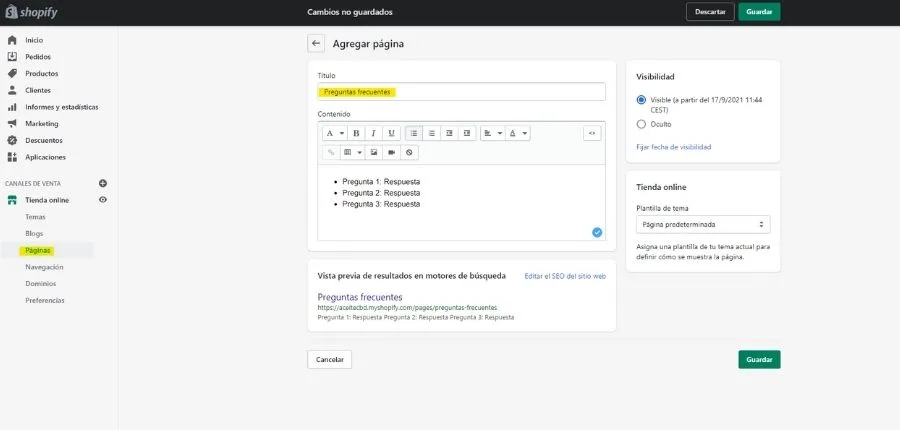Click the Inicio home icon
The width and height of the screenshot is (900, 430).
(12, 40)
